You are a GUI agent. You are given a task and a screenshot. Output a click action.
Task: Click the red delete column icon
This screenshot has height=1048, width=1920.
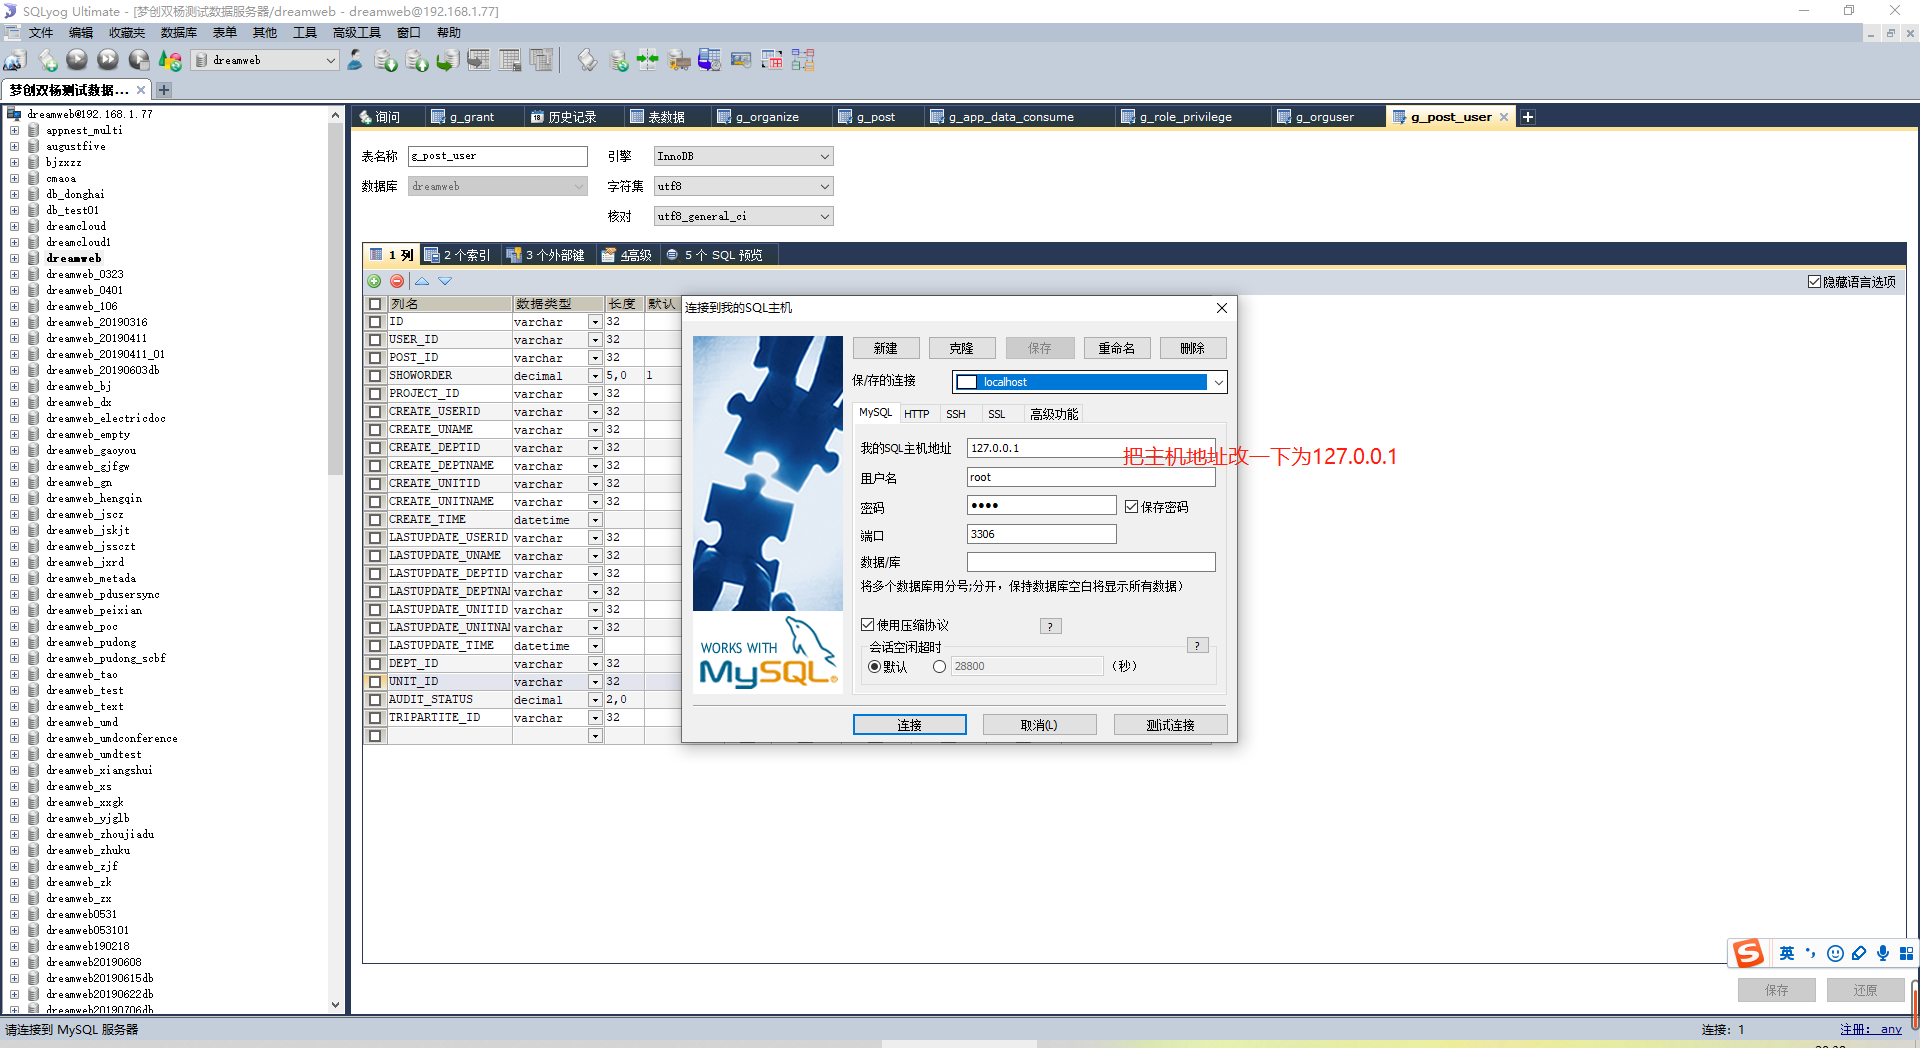(x=397, y=282)
